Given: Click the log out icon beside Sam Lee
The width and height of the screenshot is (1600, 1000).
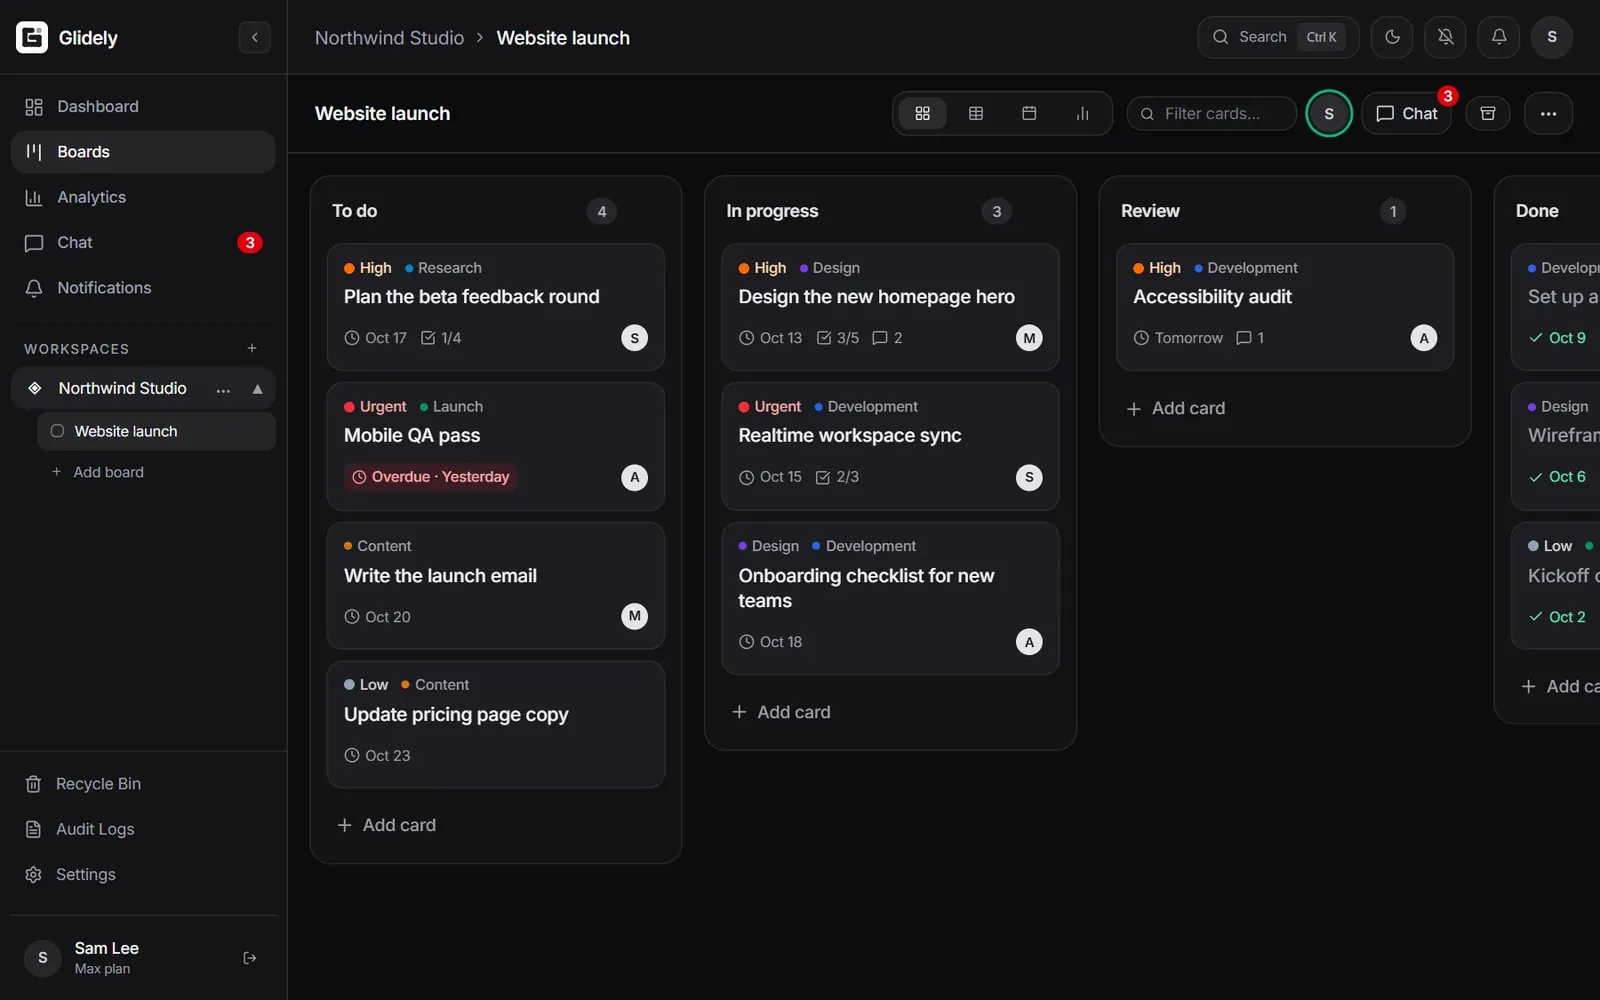Looking at the screenshot, I should pyautogui.click(x=250, y=958).
